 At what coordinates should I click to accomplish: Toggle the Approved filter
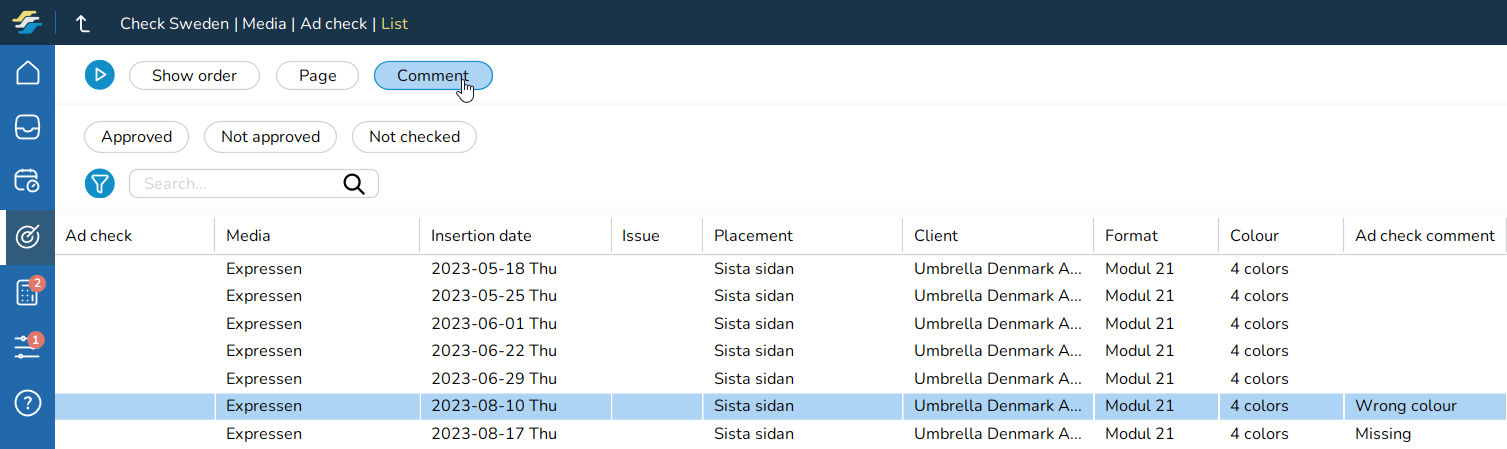[x=136, y=137]
